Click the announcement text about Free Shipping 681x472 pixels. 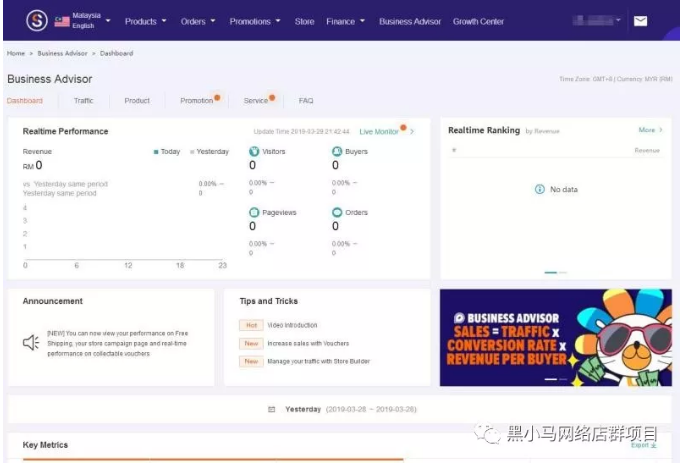(x=117, y=343)
